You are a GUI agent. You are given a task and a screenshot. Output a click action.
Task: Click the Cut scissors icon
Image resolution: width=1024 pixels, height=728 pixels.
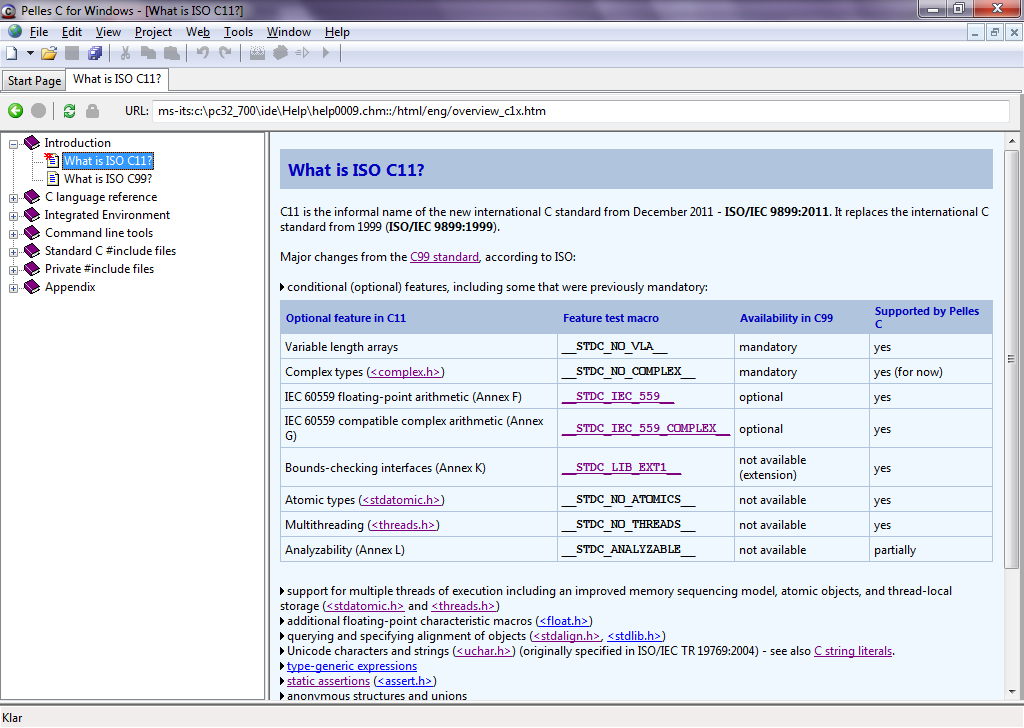(x=125, y=53)
